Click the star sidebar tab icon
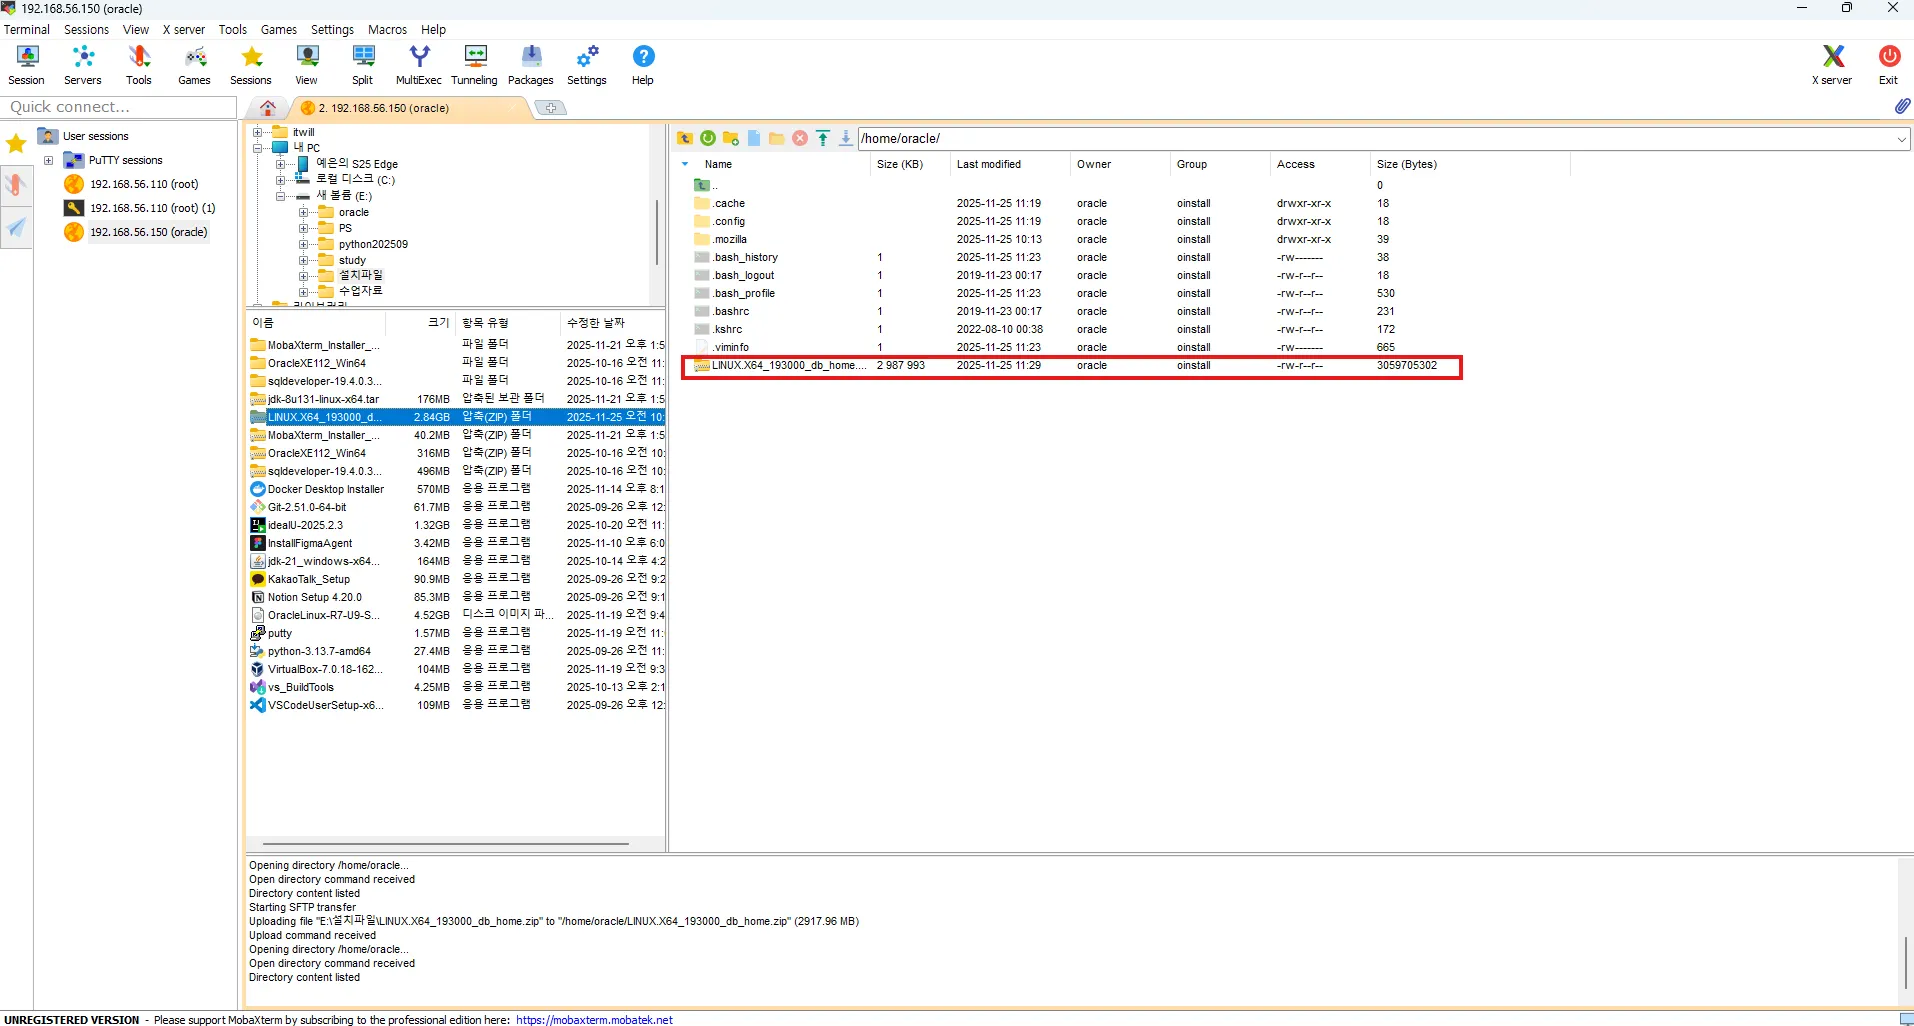The width and height of the screenshot is (1914, 1026). point(16,143)
